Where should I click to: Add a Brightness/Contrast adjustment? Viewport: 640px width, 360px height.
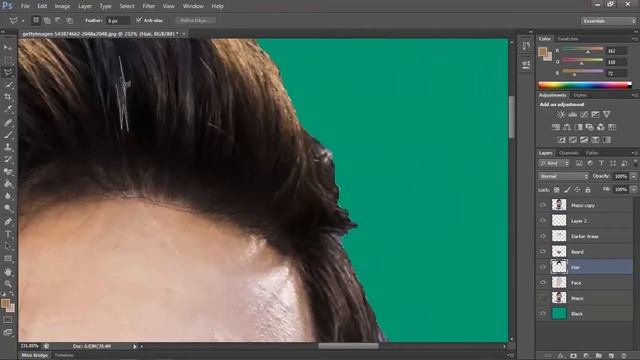tap(562, 115)
